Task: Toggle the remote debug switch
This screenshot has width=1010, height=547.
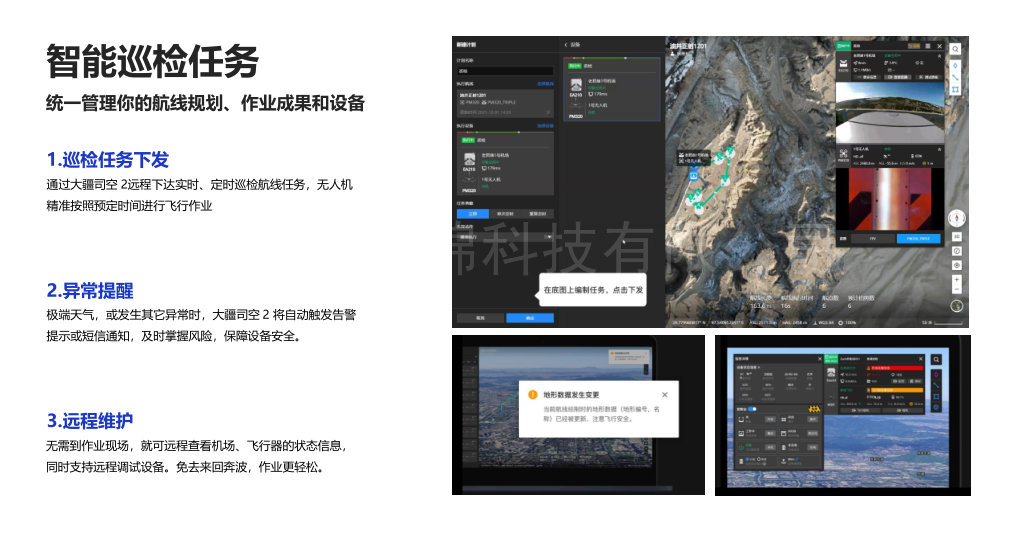Action: [752, 410]
